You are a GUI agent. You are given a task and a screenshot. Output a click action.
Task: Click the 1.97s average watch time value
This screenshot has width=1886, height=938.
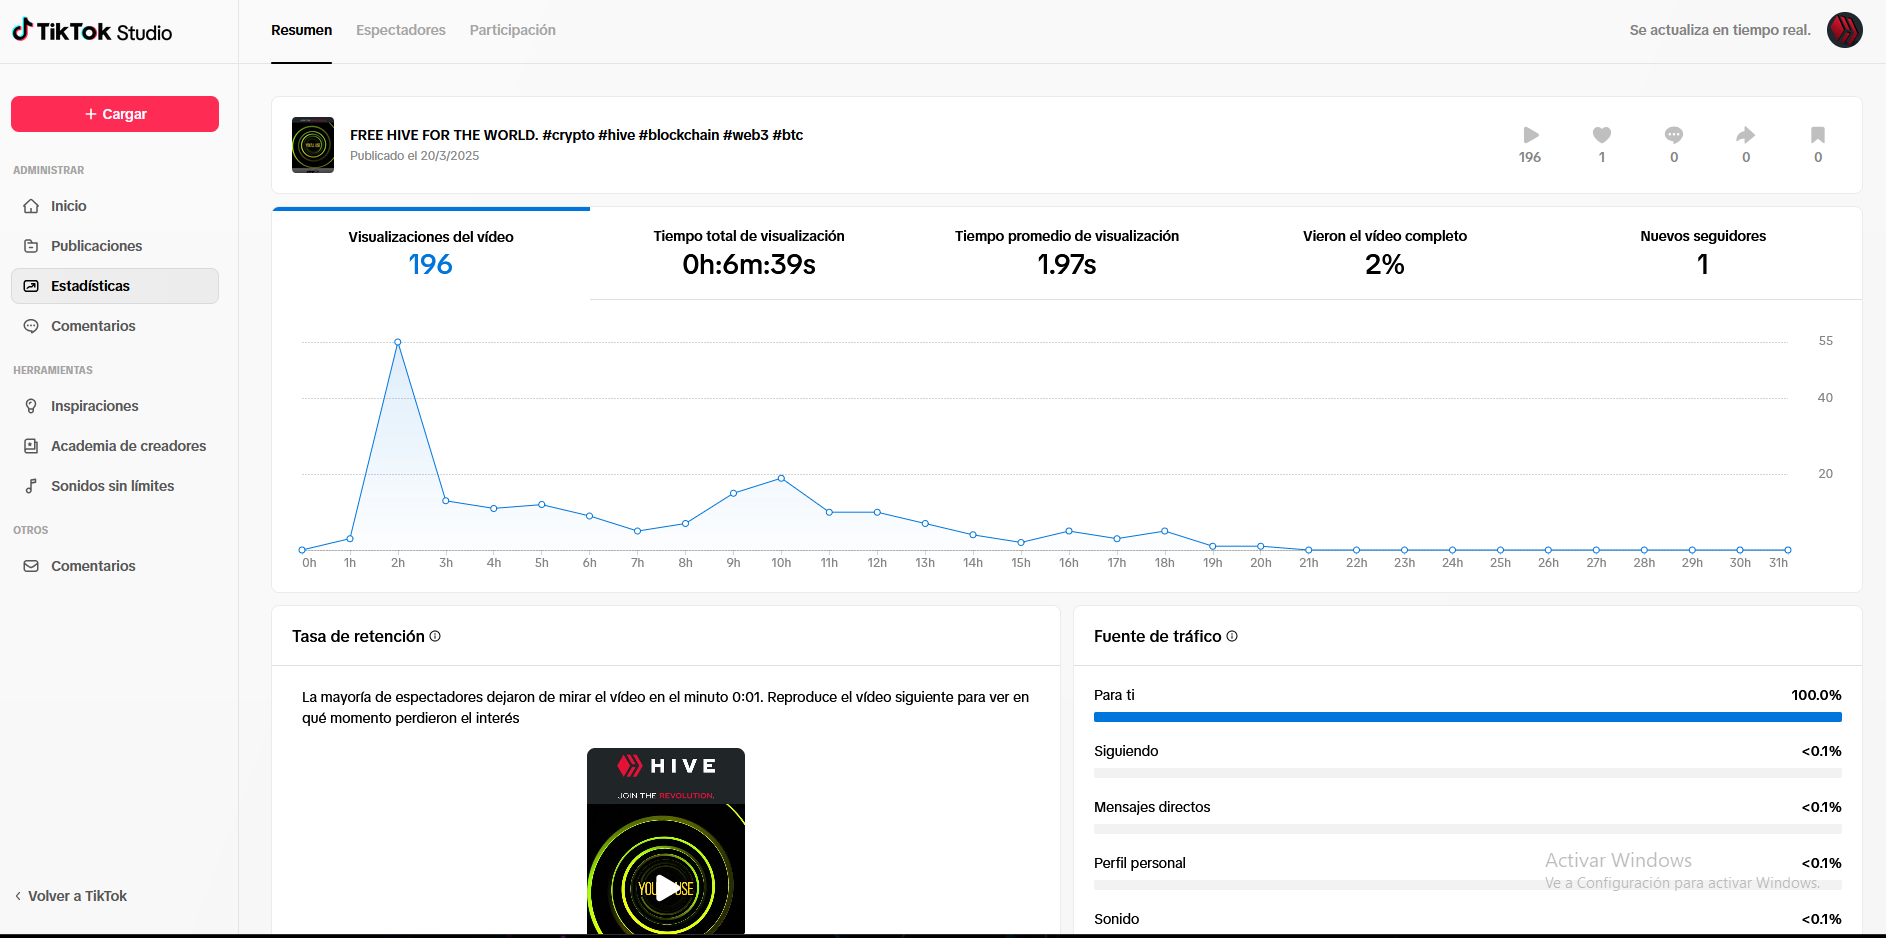1067,264
